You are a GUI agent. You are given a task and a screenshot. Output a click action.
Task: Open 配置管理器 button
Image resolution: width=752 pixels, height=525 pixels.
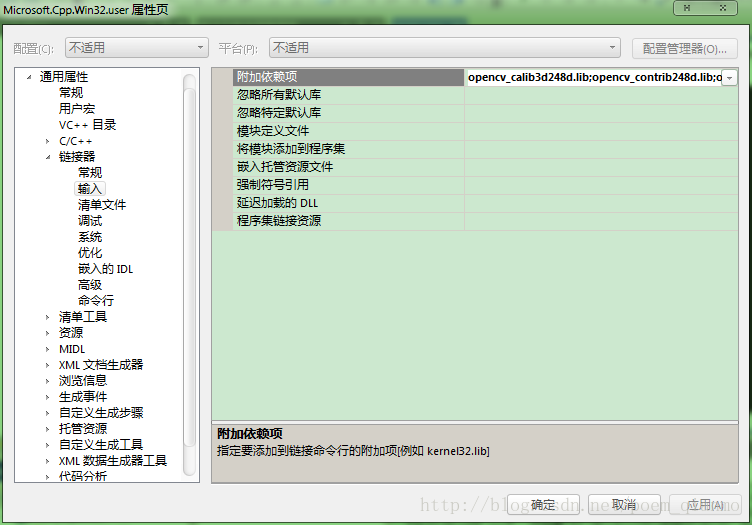pos(684,48)
